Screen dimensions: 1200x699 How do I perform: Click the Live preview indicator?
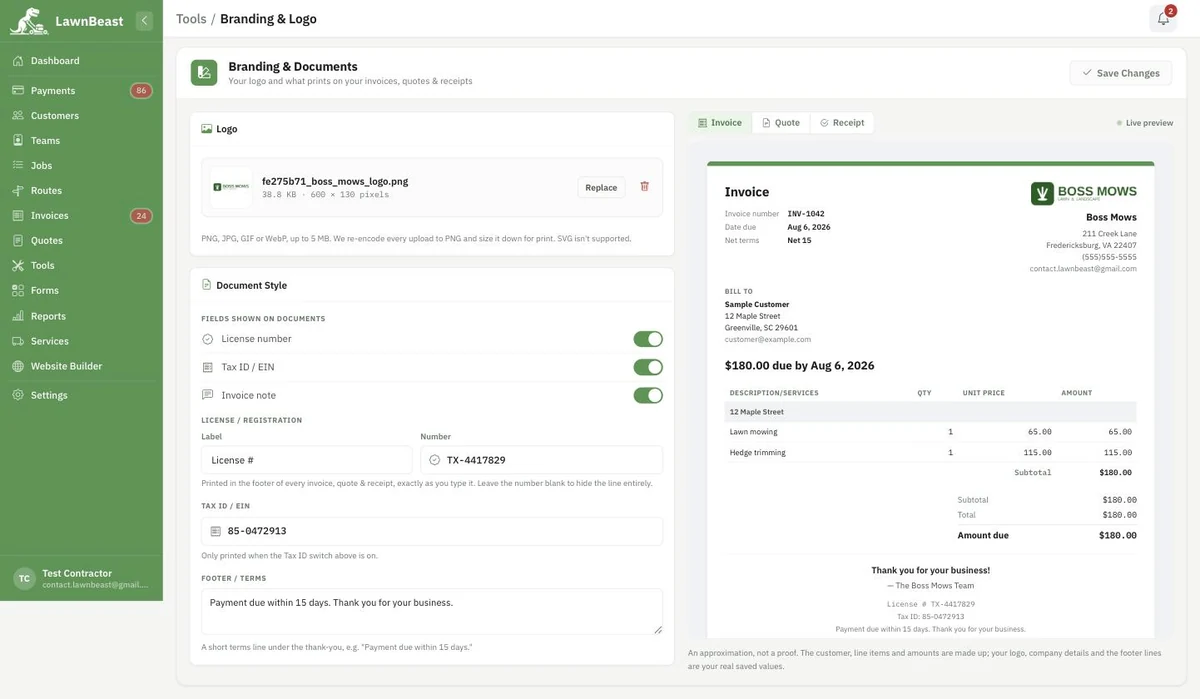pyautogui.click(x=1145, y=123)
